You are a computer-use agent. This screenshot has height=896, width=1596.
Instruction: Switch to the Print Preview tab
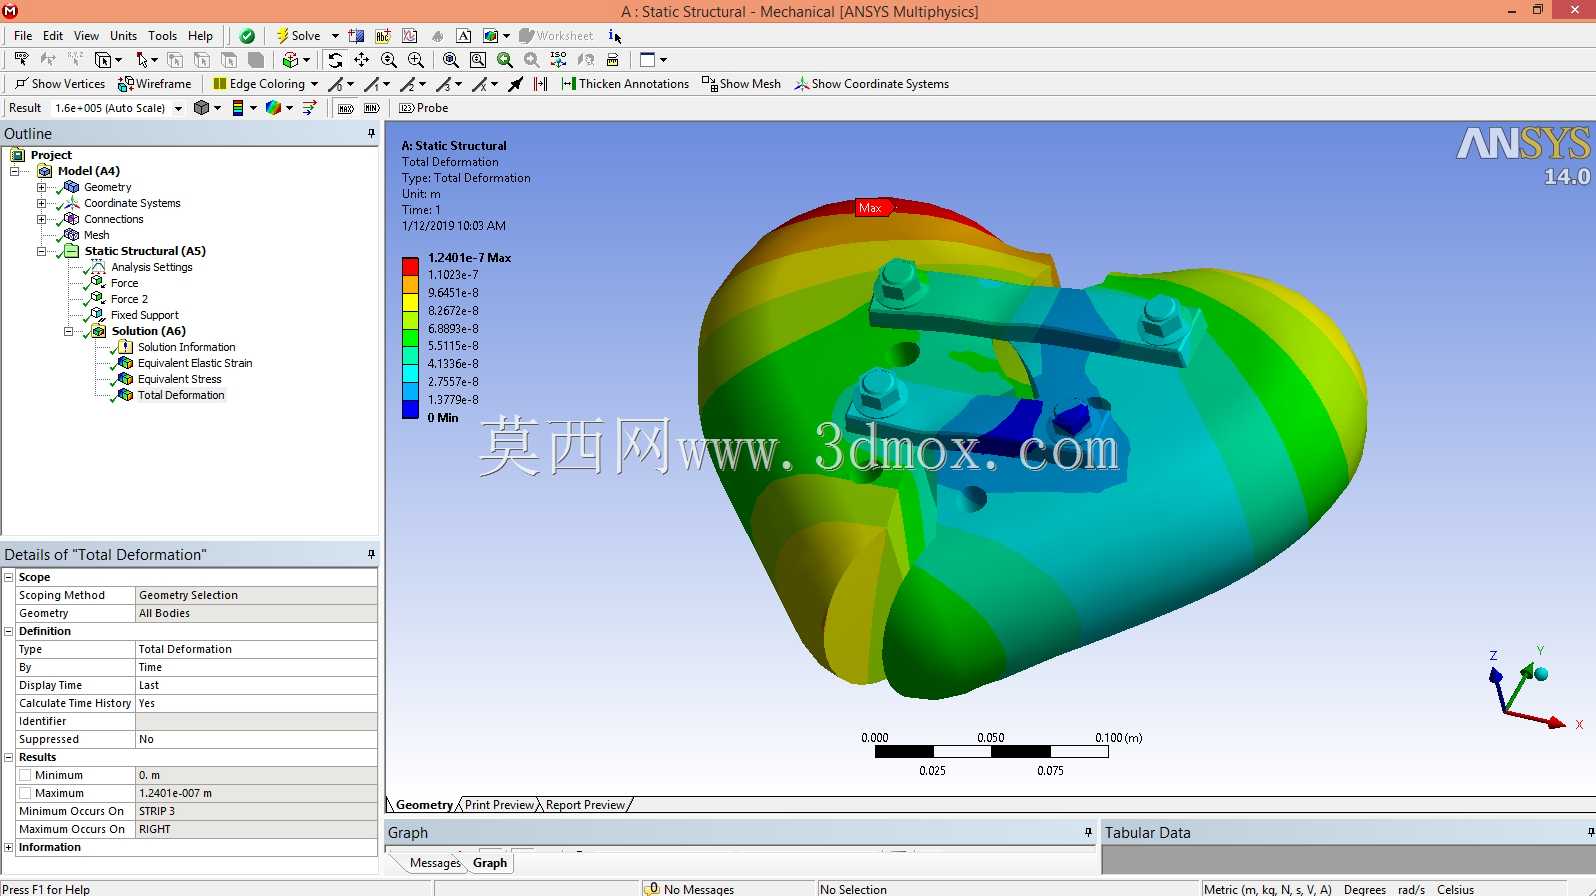[499, 805]
